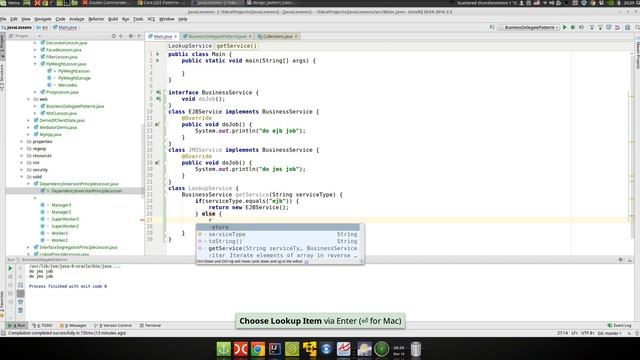Open the Refactor menu
The height and width of the screenshot is (360, 640).
[96, 19]
